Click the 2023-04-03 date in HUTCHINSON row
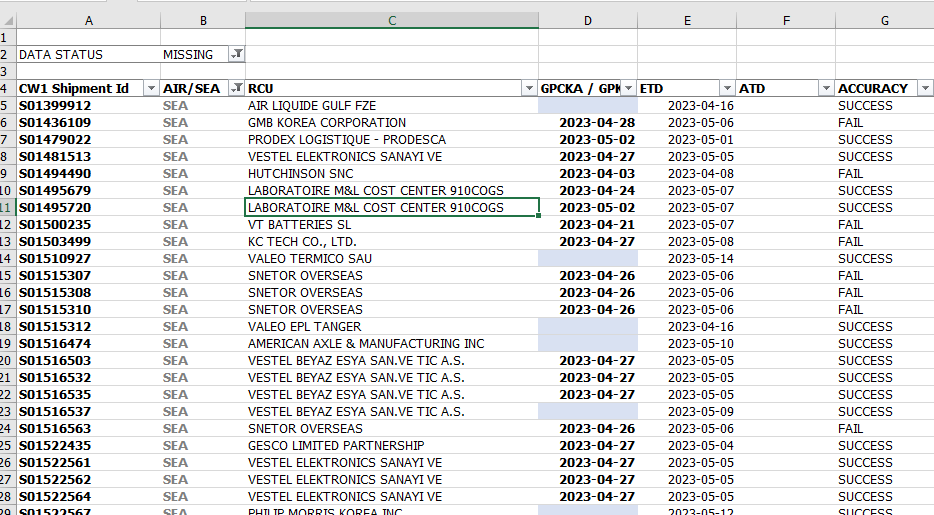 [588, 173]
